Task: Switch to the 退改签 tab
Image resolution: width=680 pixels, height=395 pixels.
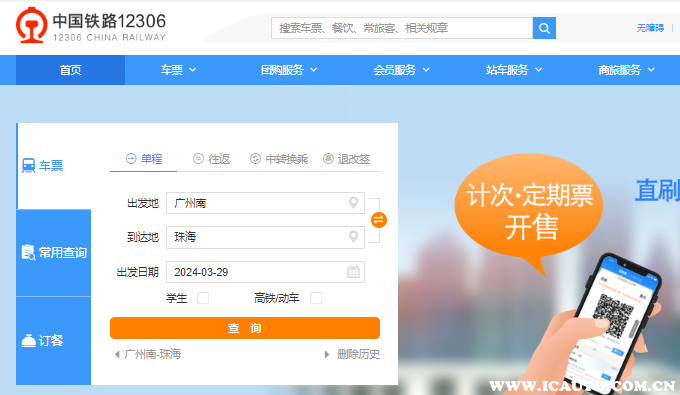Action: click(347, 159)
